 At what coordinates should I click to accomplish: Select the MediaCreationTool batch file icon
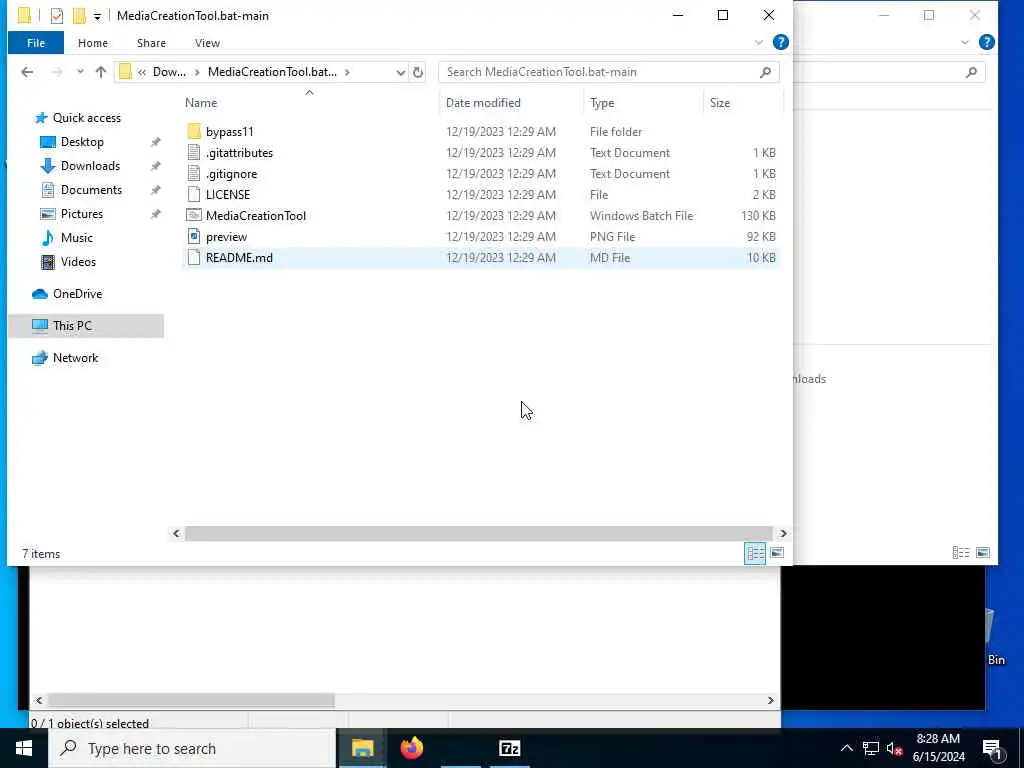pos(194,215)
